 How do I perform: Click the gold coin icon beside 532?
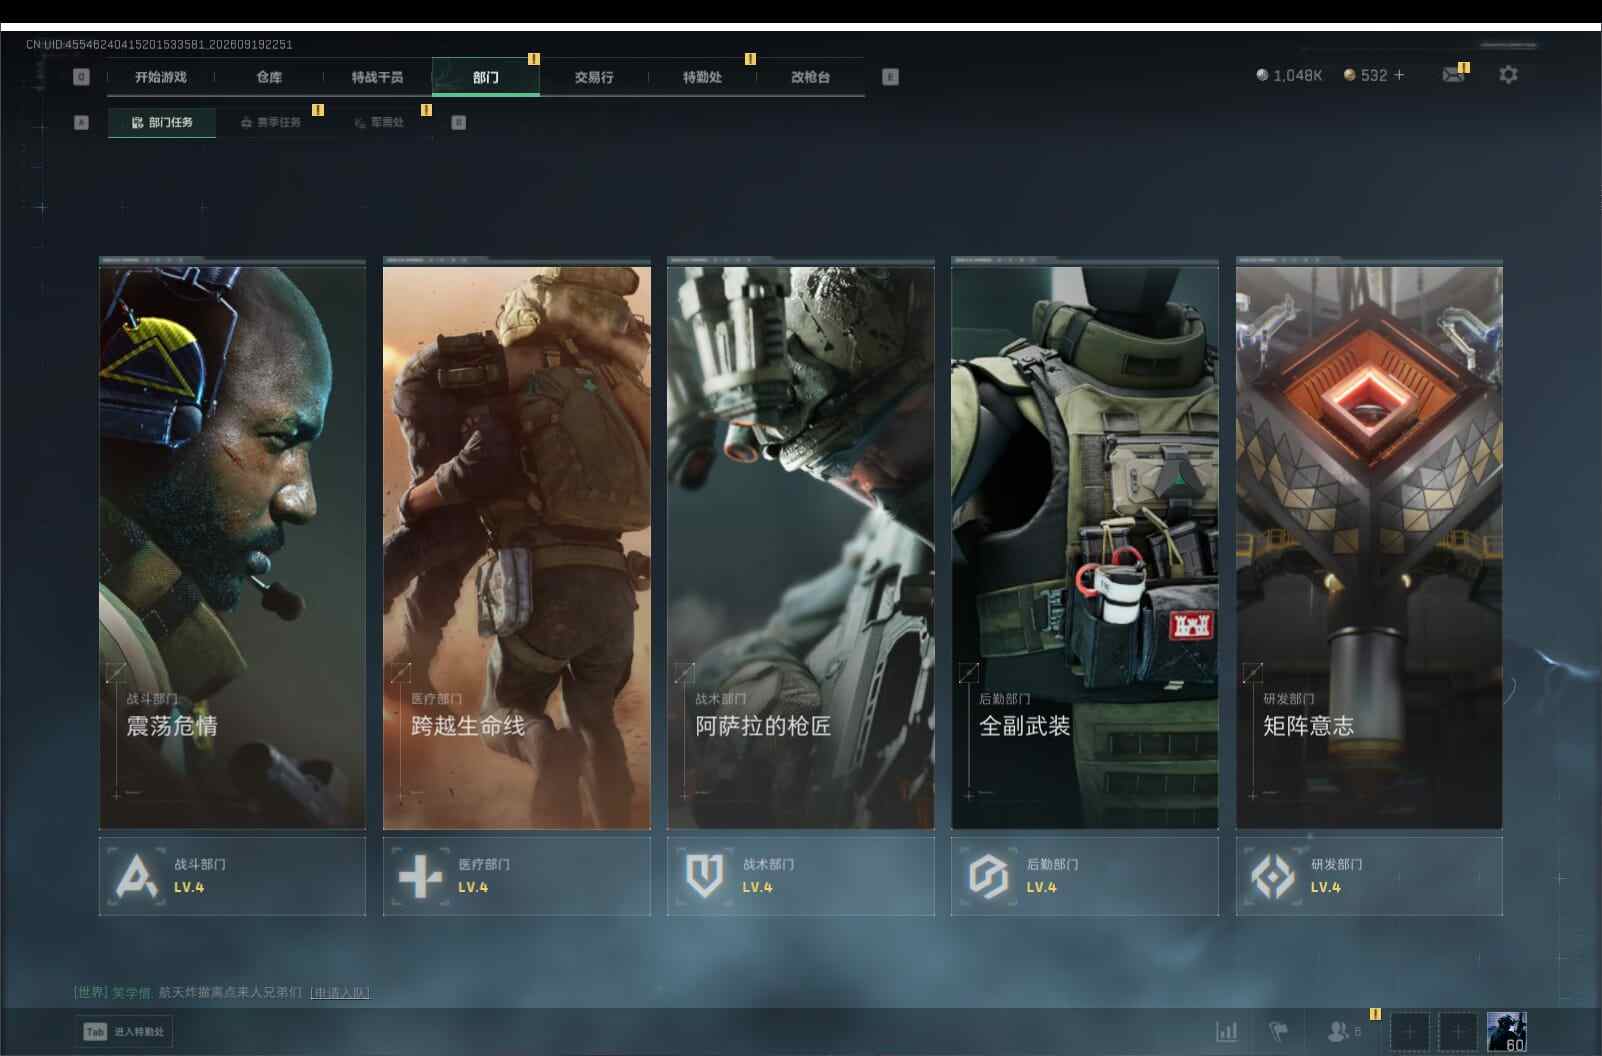[1349, 75]
